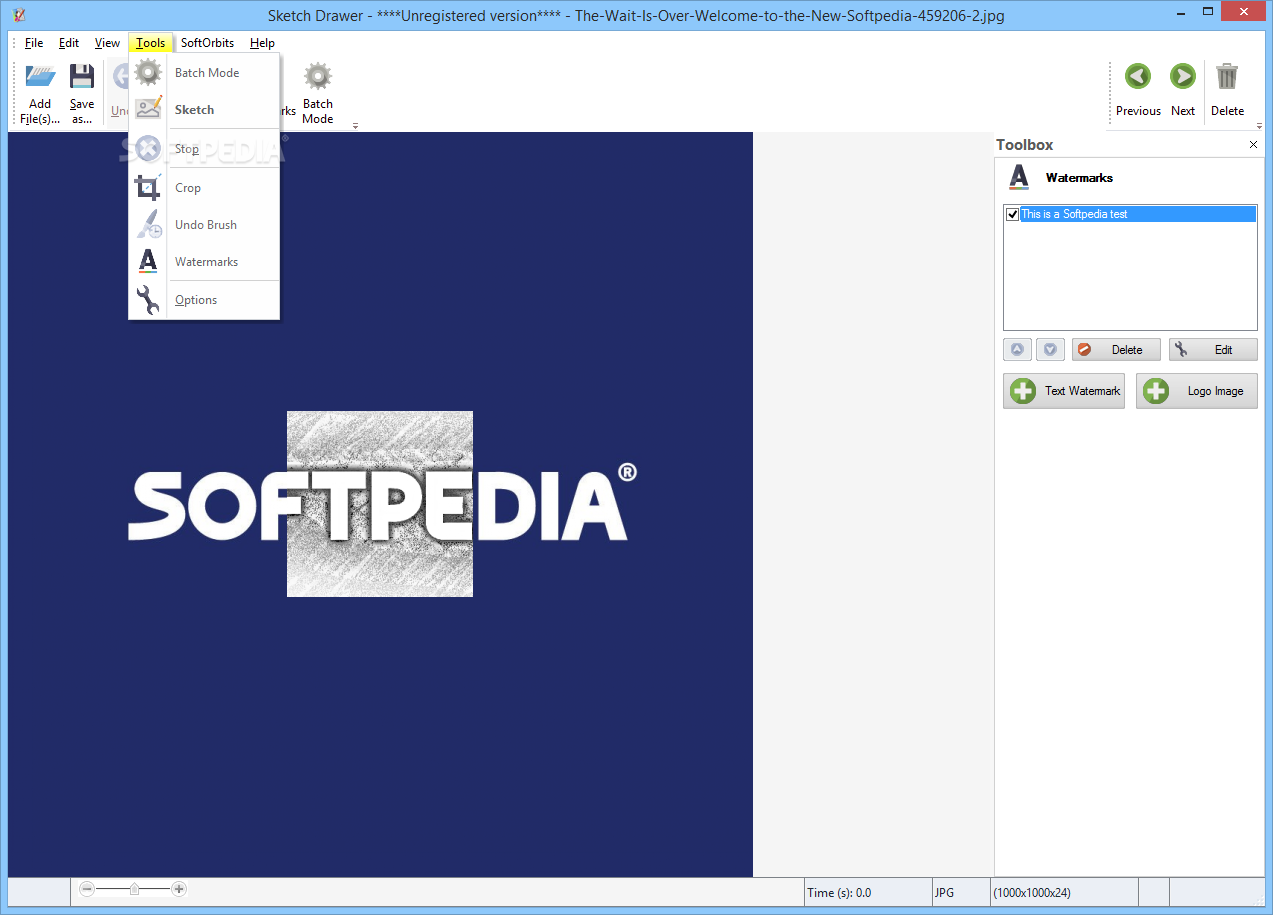
Task: Open the SoftOrbits menu
Action: tap(207, 43)
